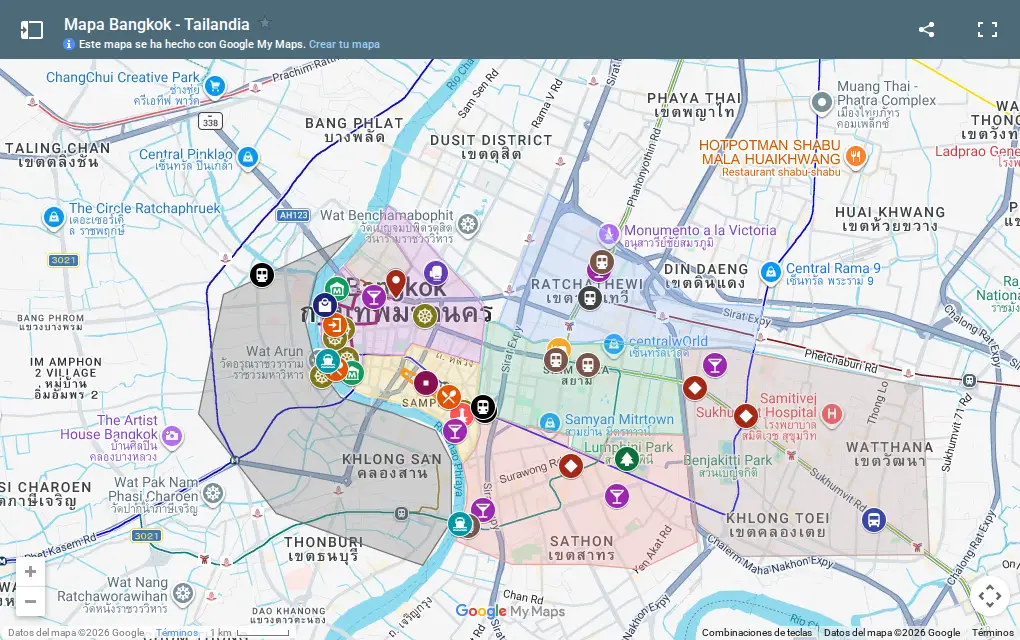The width and height of the screenshot is (1020, 640).
Task: Star the Mapa Bangkok map
Action: pyautogui.click(x=265, y=23)
